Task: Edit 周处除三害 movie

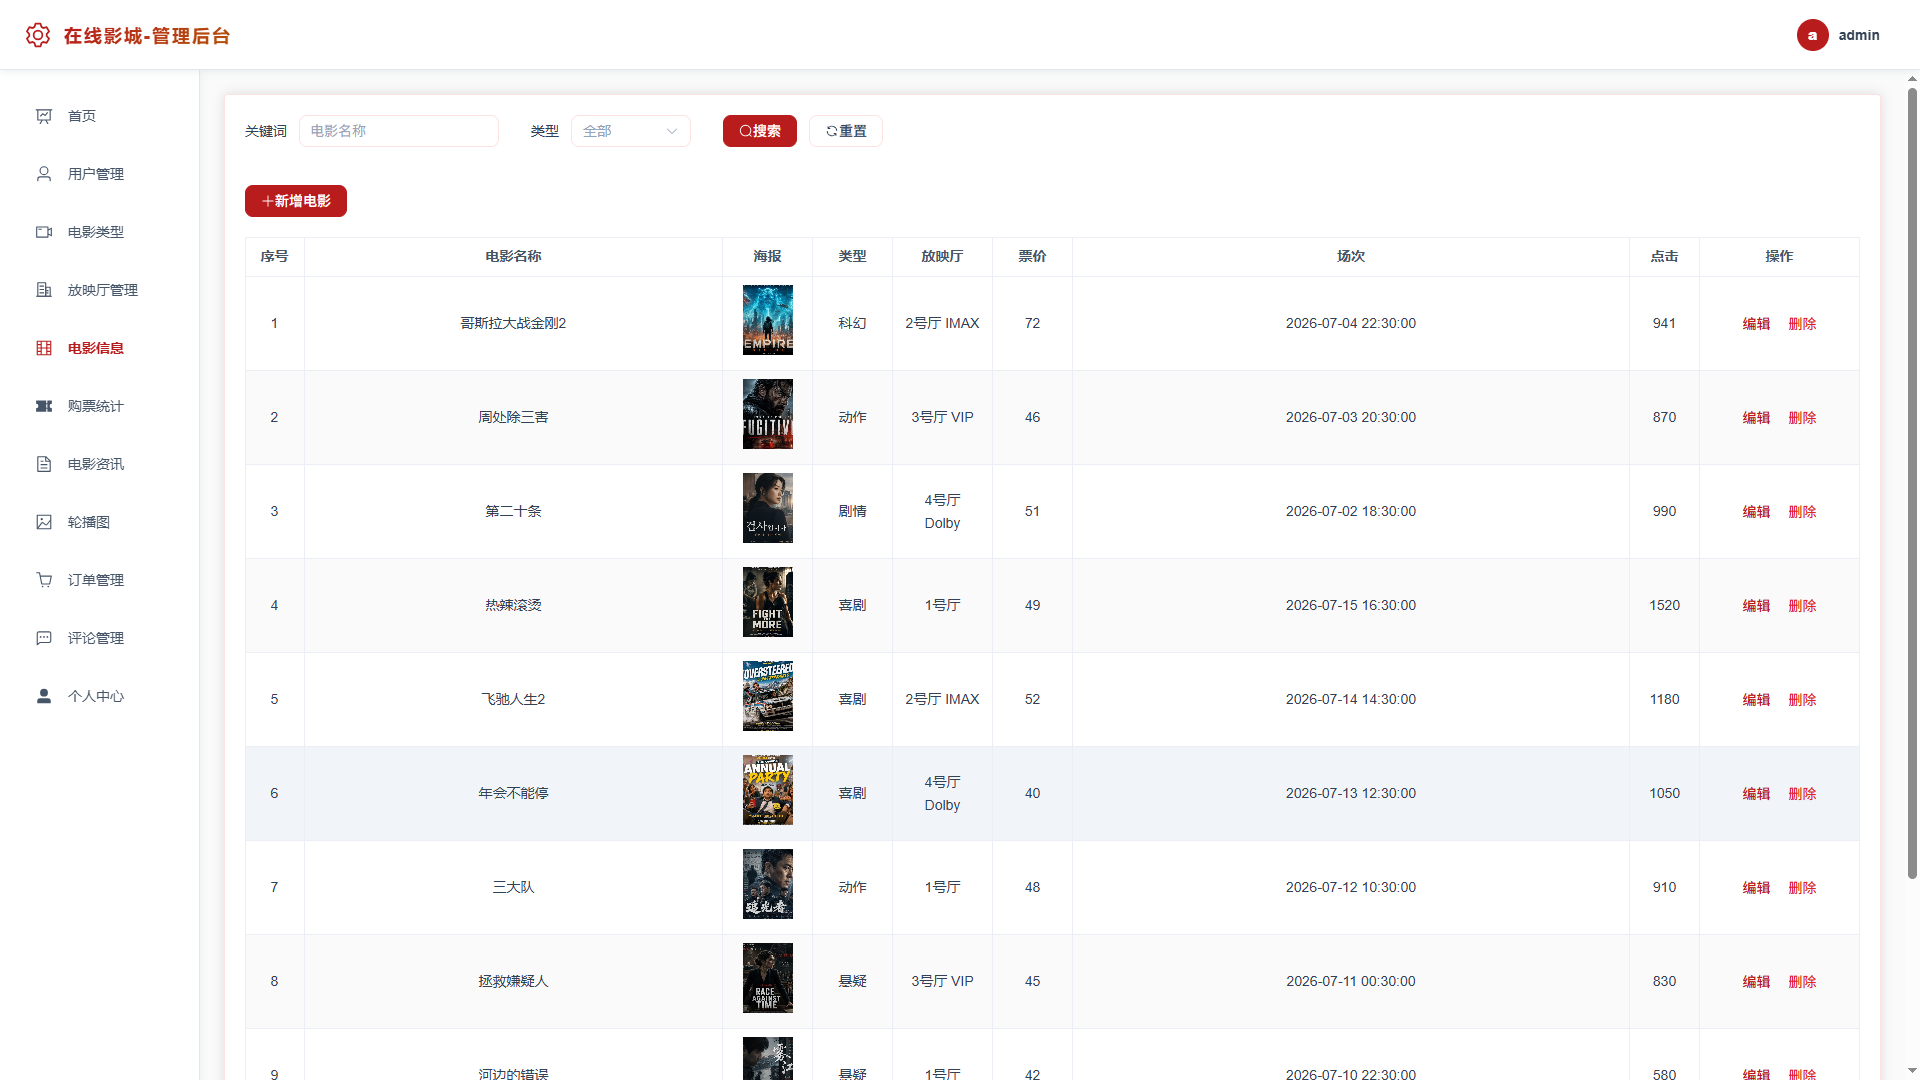Action: (1756, 418)
